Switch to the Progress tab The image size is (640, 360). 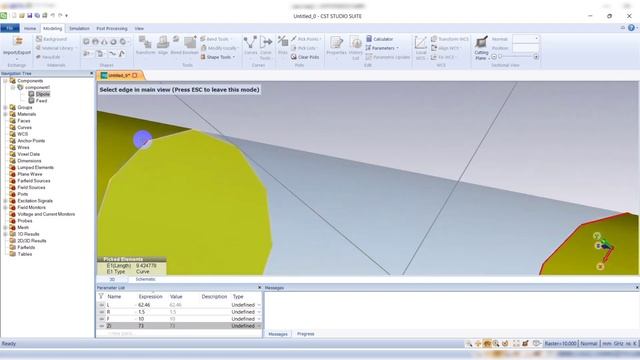[x=305, y=334]
